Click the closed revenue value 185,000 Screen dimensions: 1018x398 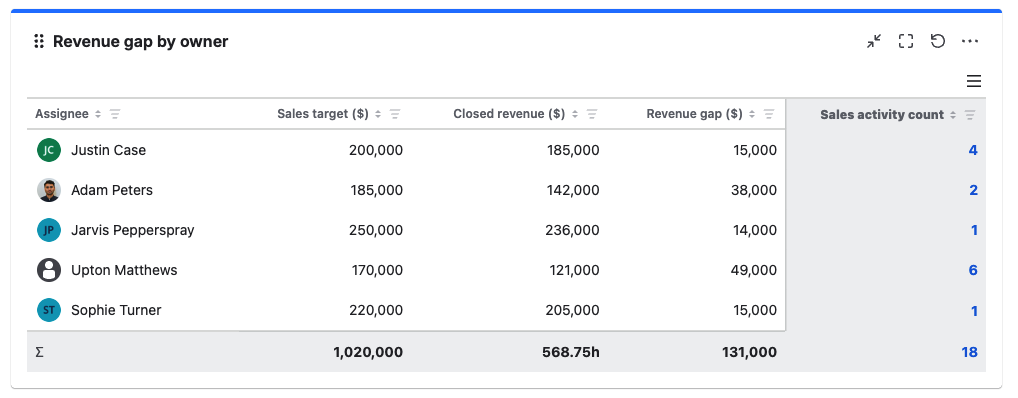point(573,150)
